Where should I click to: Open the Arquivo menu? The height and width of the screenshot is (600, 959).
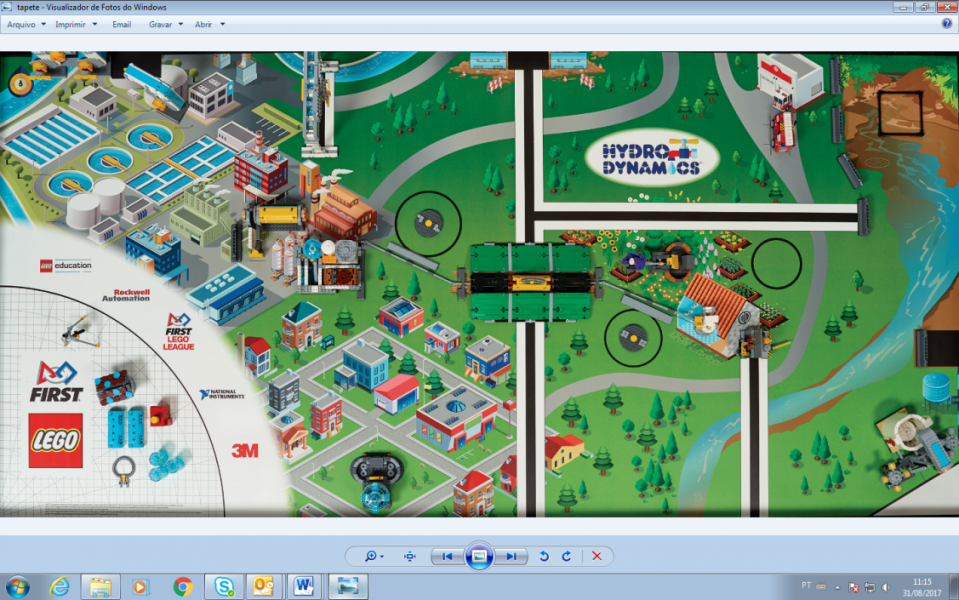[x=26, y=24]
